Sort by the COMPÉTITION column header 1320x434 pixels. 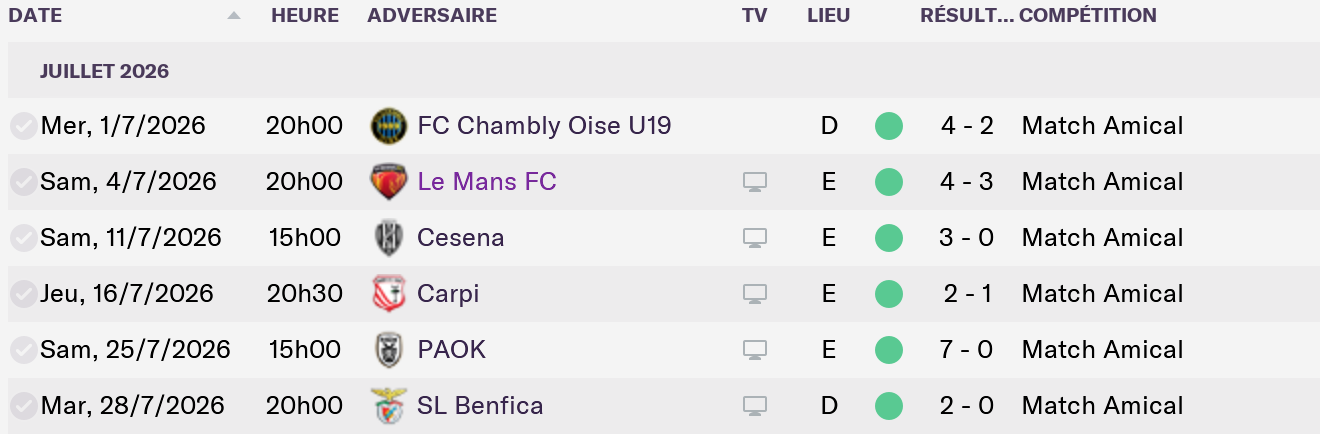(1087, 16)
